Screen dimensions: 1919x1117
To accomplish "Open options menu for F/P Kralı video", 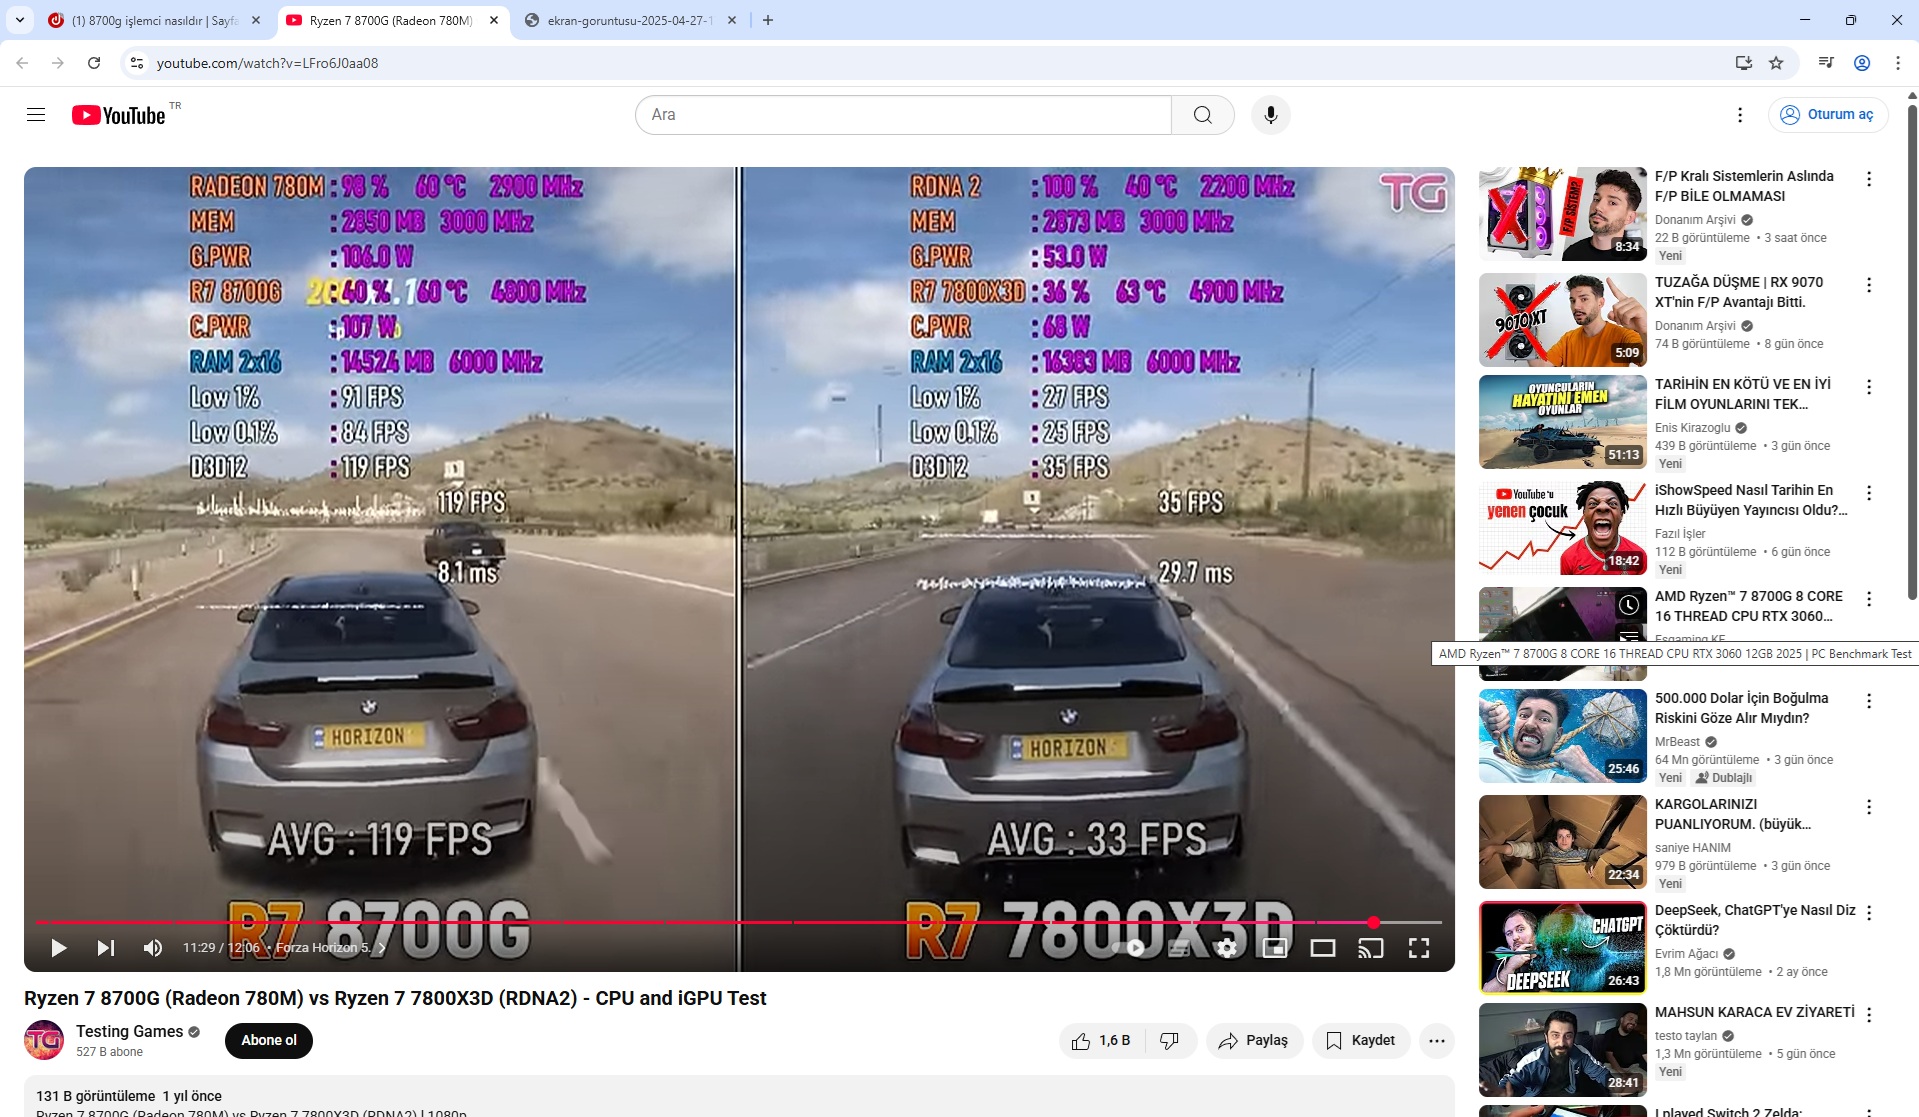I will click(x=1869, y=179).
